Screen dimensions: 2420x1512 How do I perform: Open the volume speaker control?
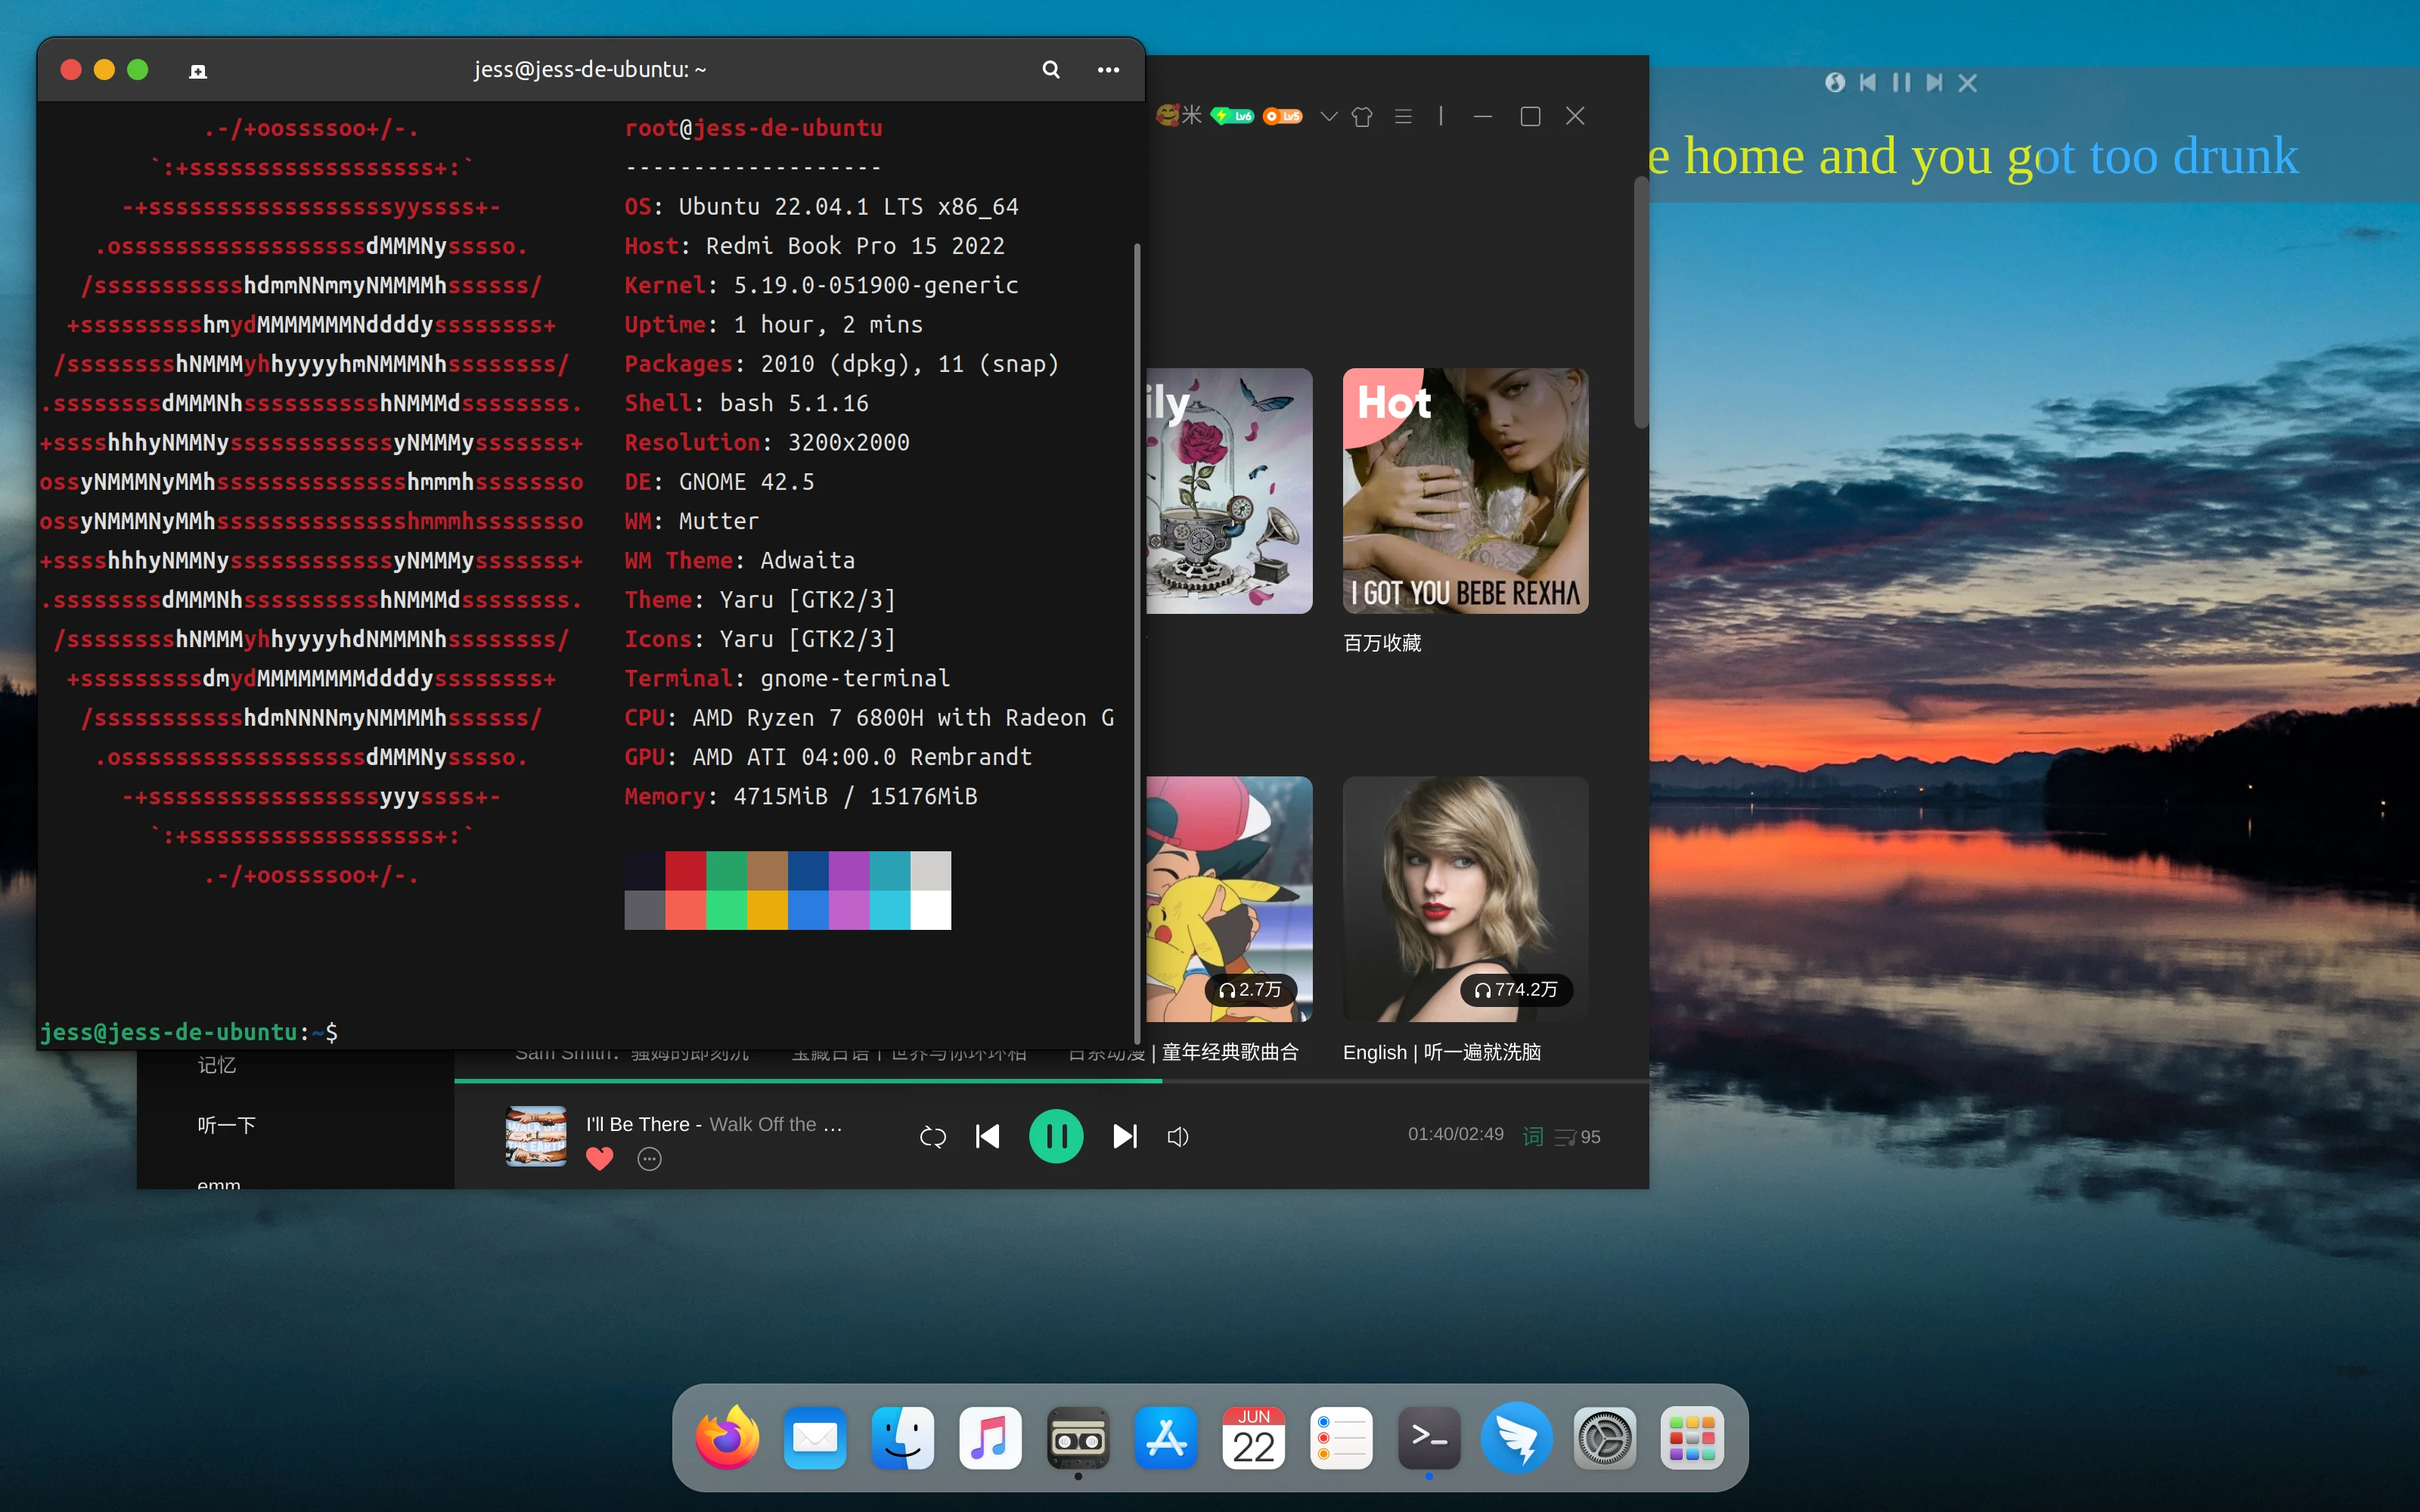click(x=1178, y=1136)
